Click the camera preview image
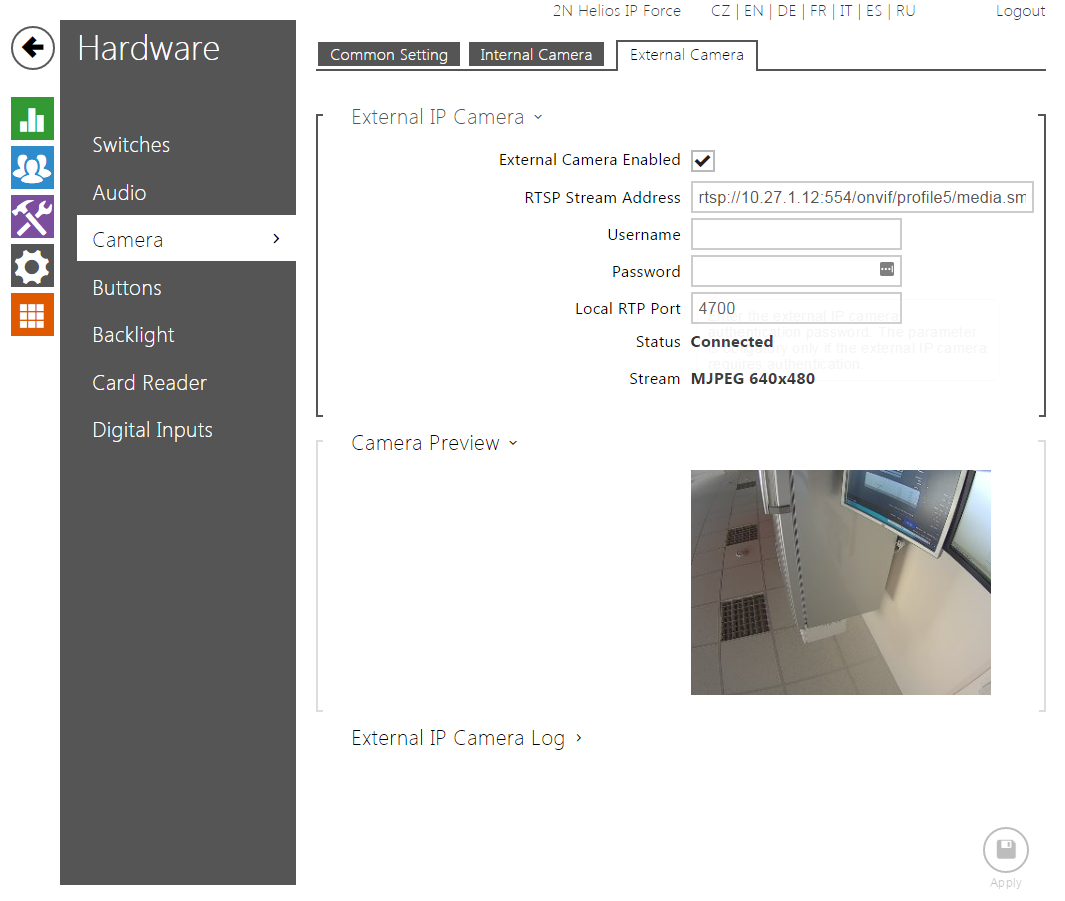Image resolution: width=1065 pixels, height=901 pixels. (840, 582)
